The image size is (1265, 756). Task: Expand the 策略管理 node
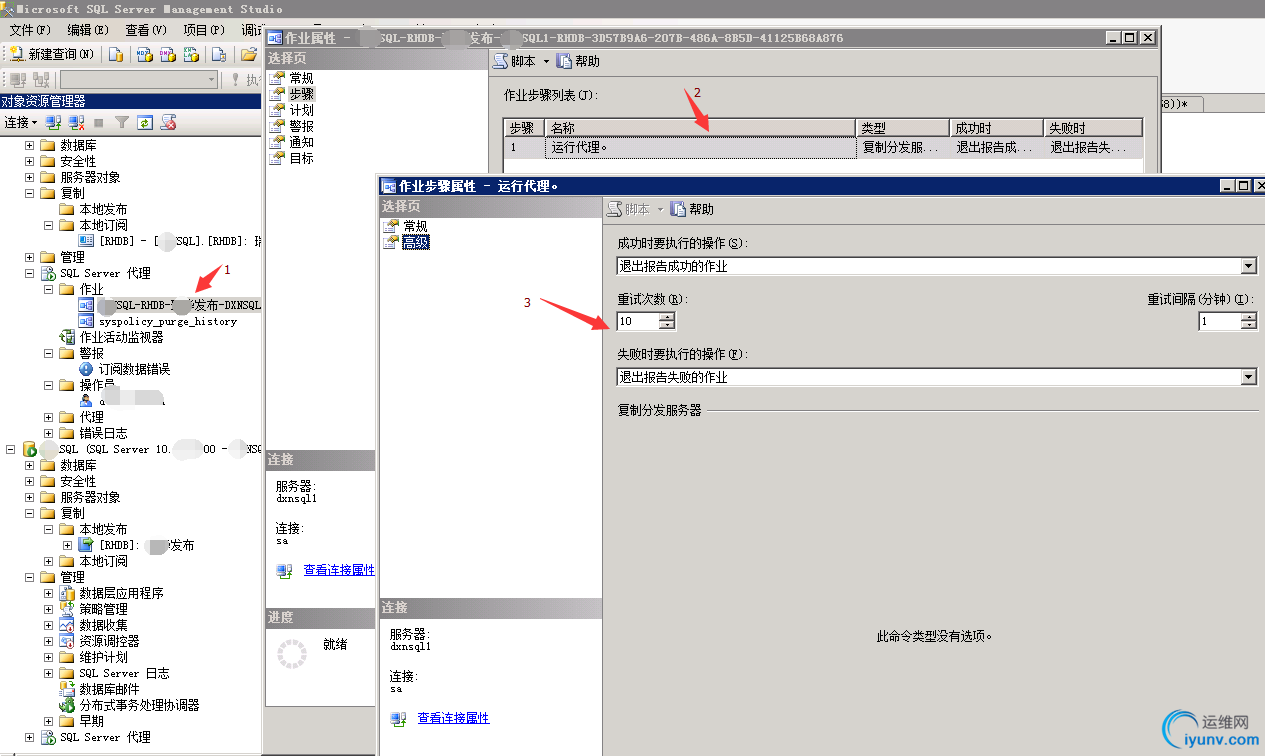click(x=49, y=609)
